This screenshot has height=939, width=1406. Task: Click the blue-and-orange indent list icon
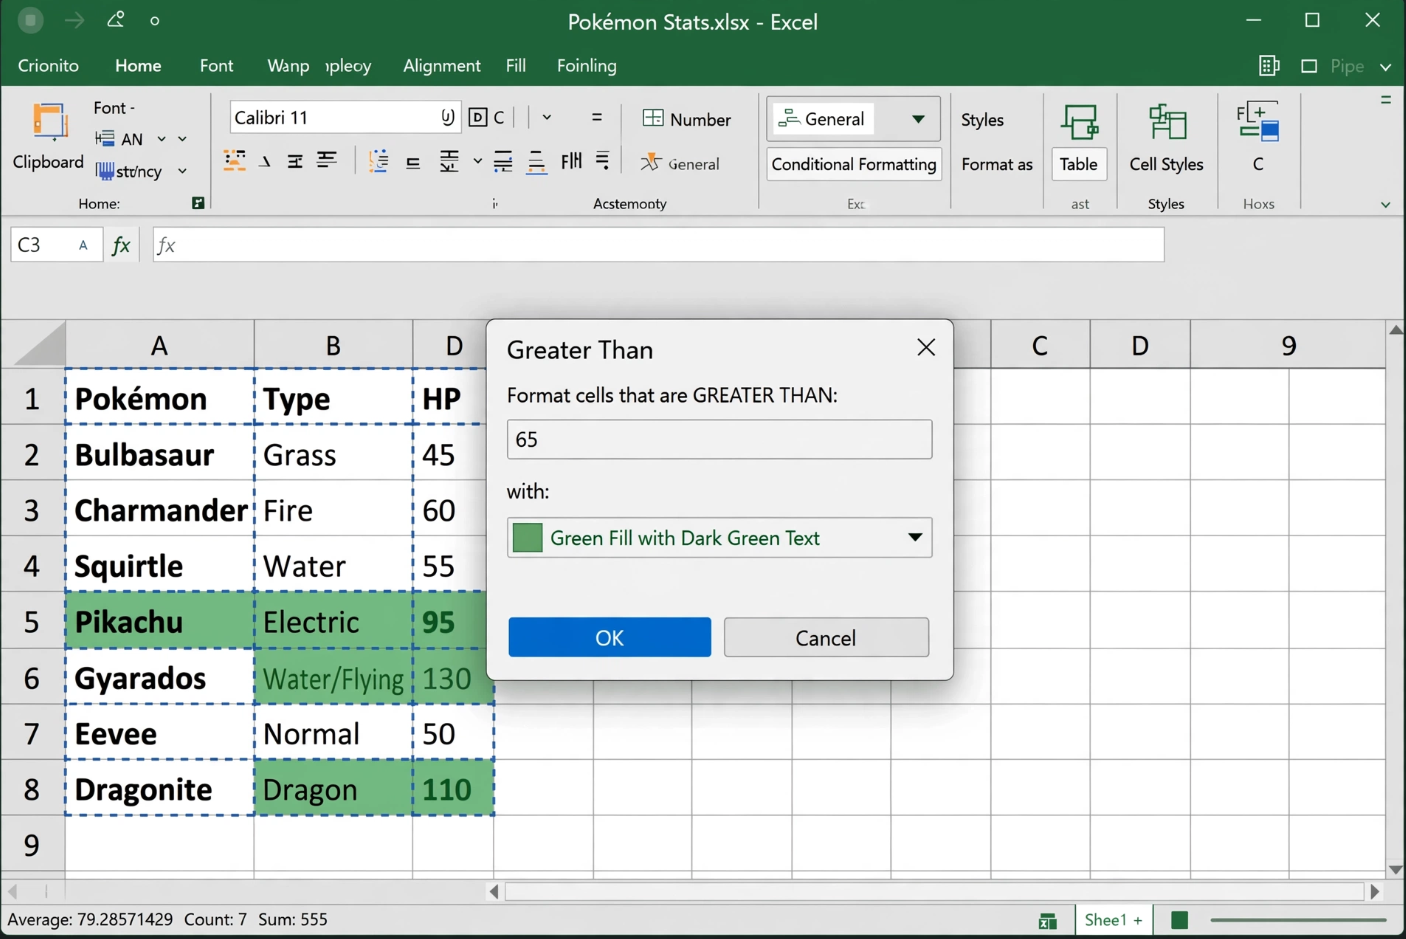[x=379, y=161]
